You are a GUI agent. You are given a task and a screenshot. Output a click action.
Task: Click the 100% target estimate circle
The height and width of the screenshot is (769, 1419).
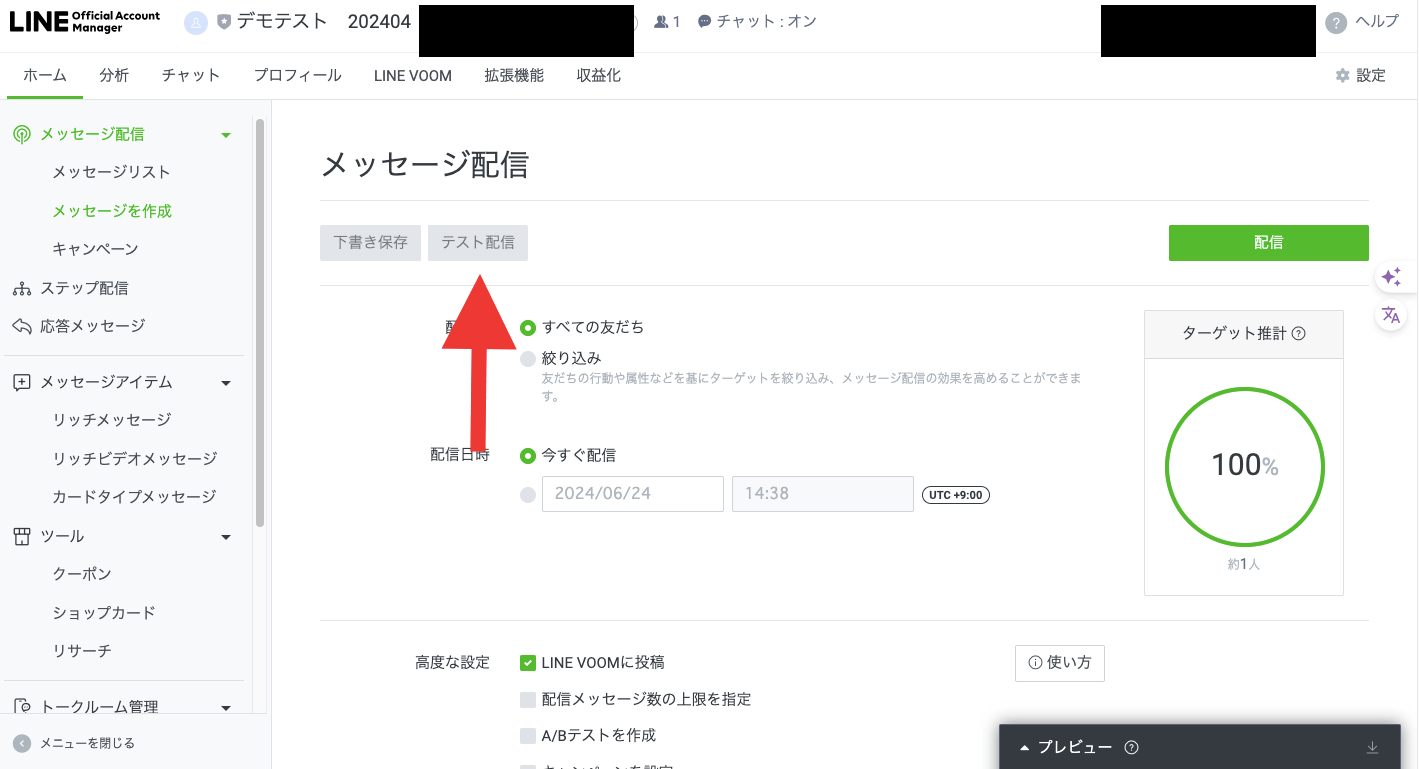pos(1244,466)
